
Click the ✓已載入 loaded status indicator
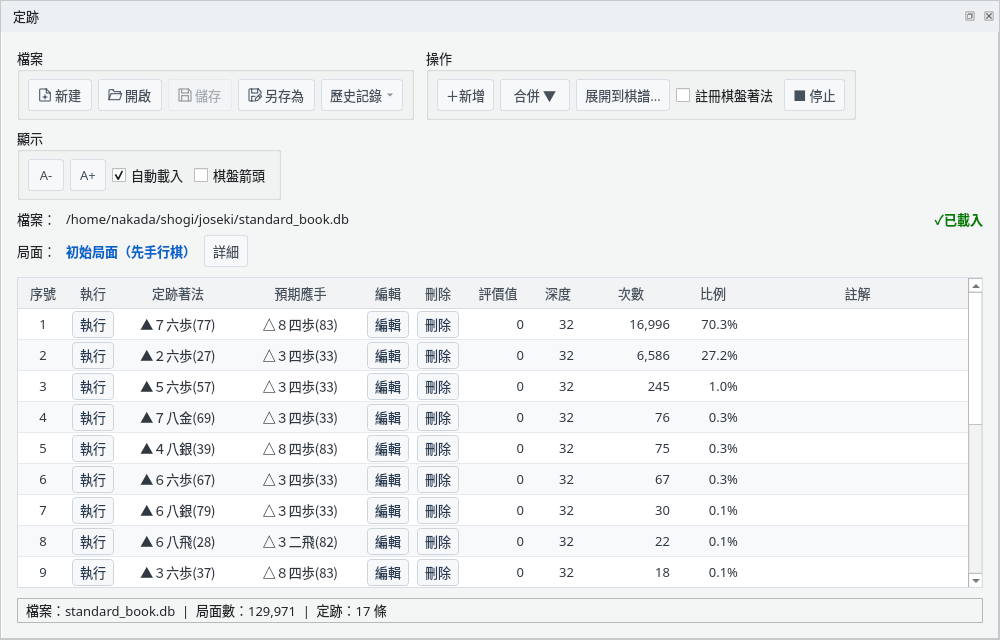[958, 220]
